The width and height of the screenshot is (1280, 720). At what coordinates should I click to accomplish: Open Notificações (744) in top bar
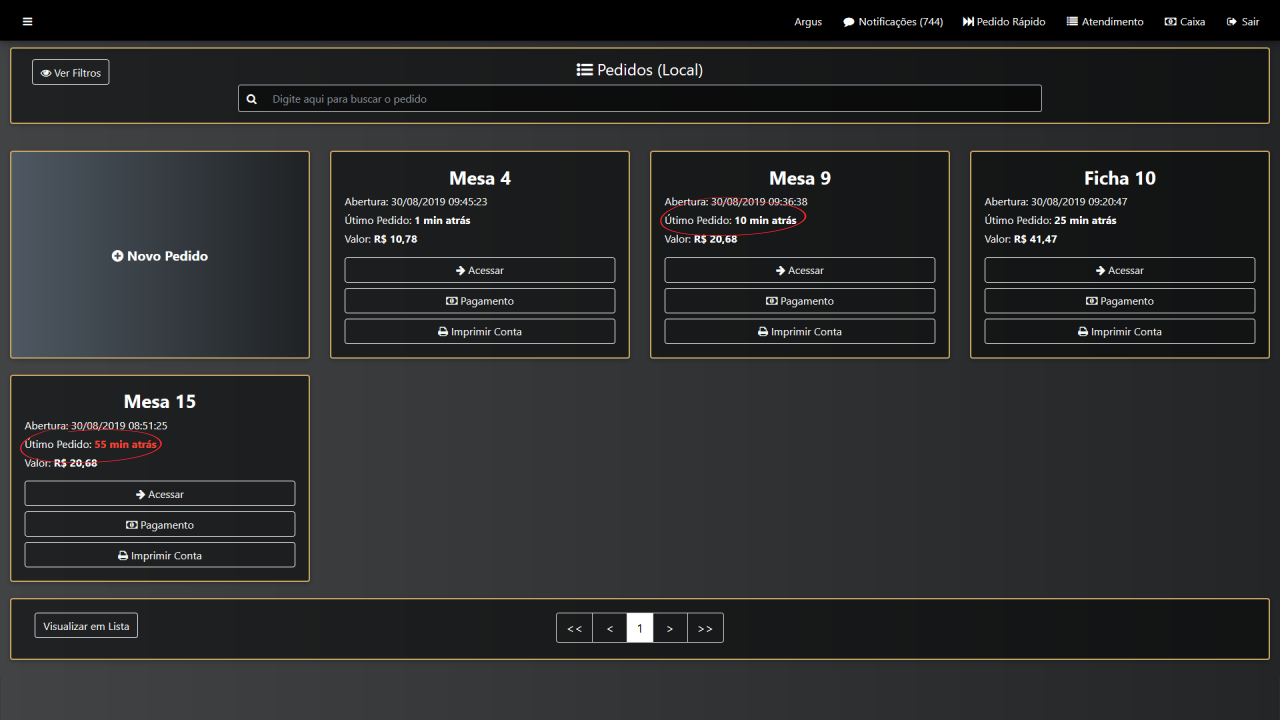pos(892,21)
